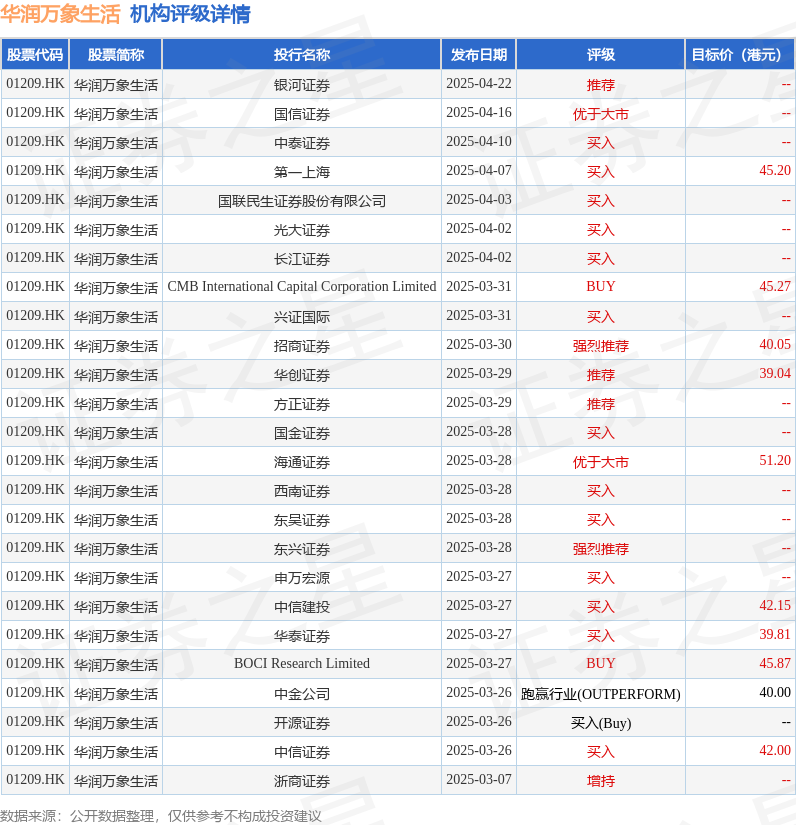Select the 海通证券 cell
This screenshot has height=825, width=796.
301,461
